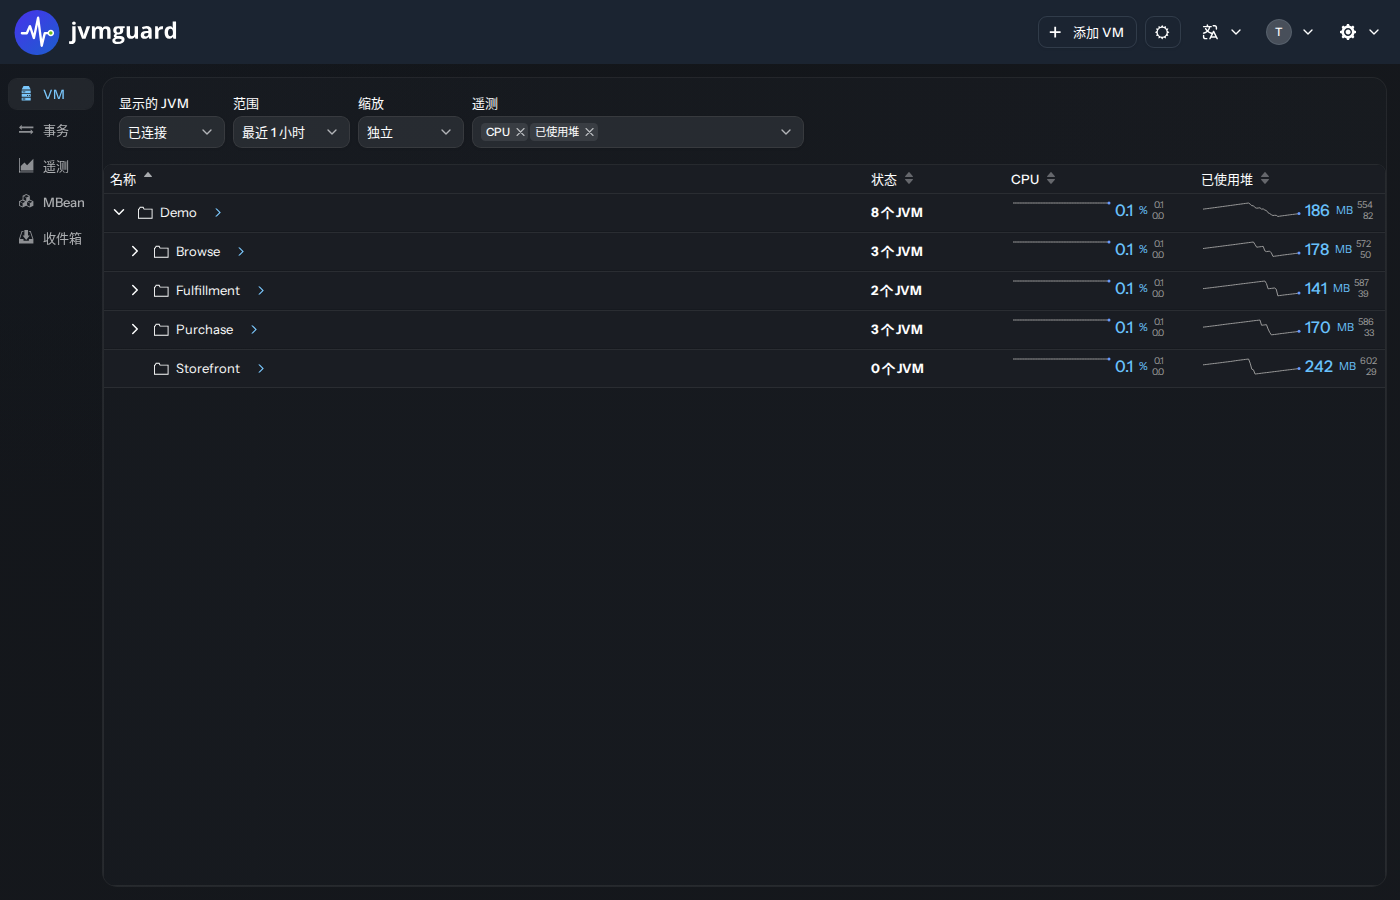Image resolution: width=1400 pixels, height=900 pixels.
Task: Click Storefront's heap sparkline chart
Action: (1251, 366)
